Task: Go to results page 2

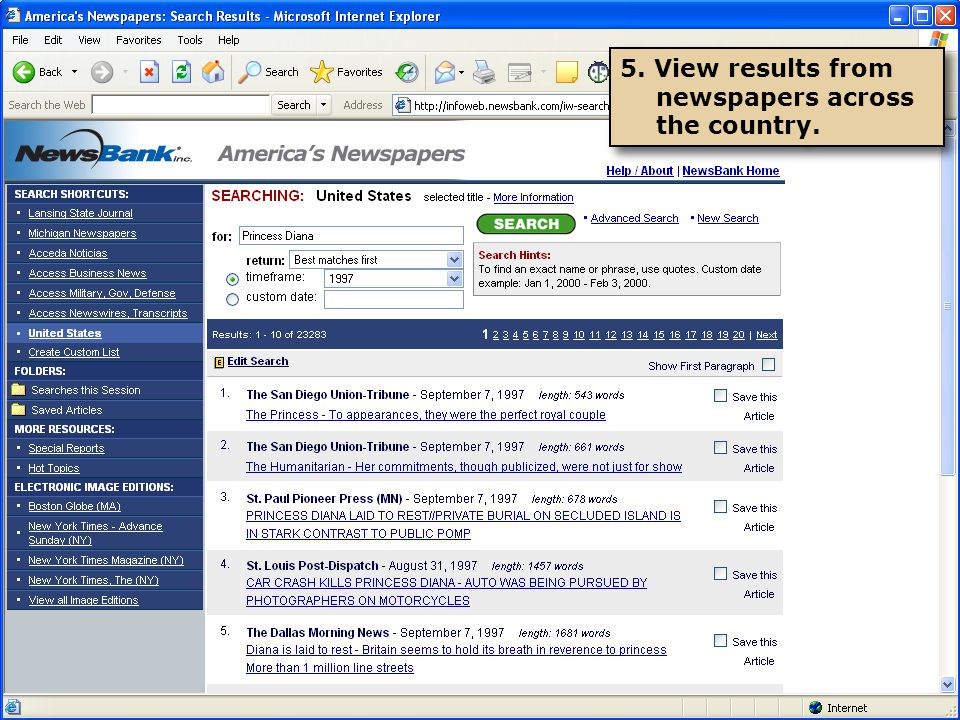Action: click(495, 335)
